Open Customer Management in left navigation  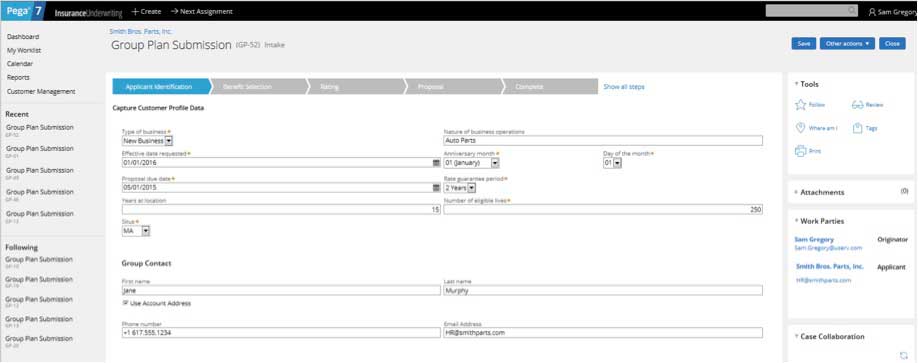coord(41,91)
